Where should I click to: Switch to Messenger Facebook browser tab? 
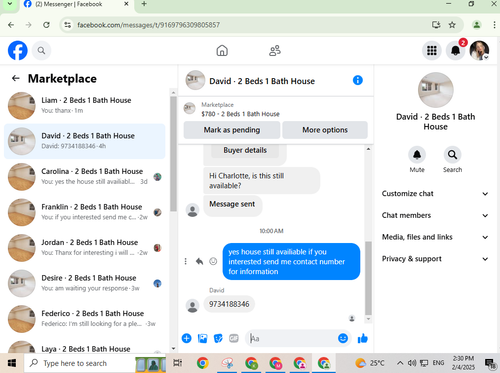76,4
